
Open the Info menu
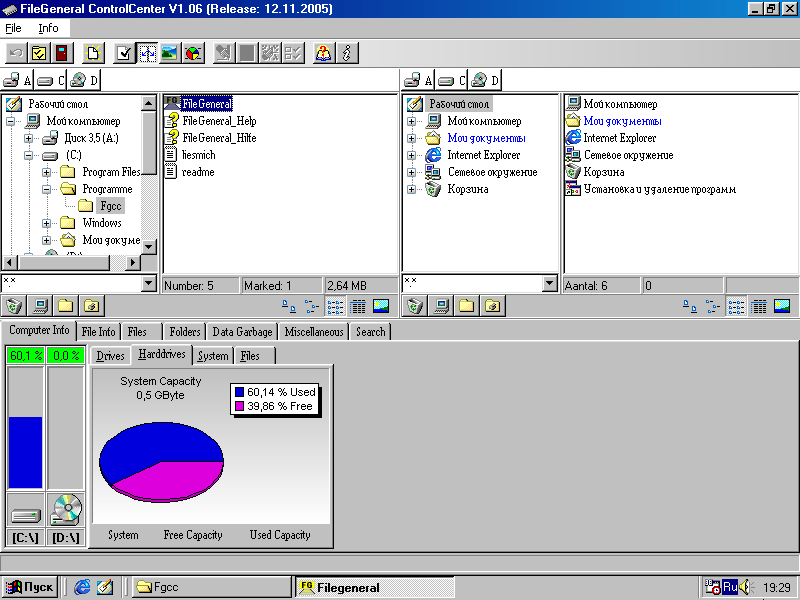click(x=48, y=28)
